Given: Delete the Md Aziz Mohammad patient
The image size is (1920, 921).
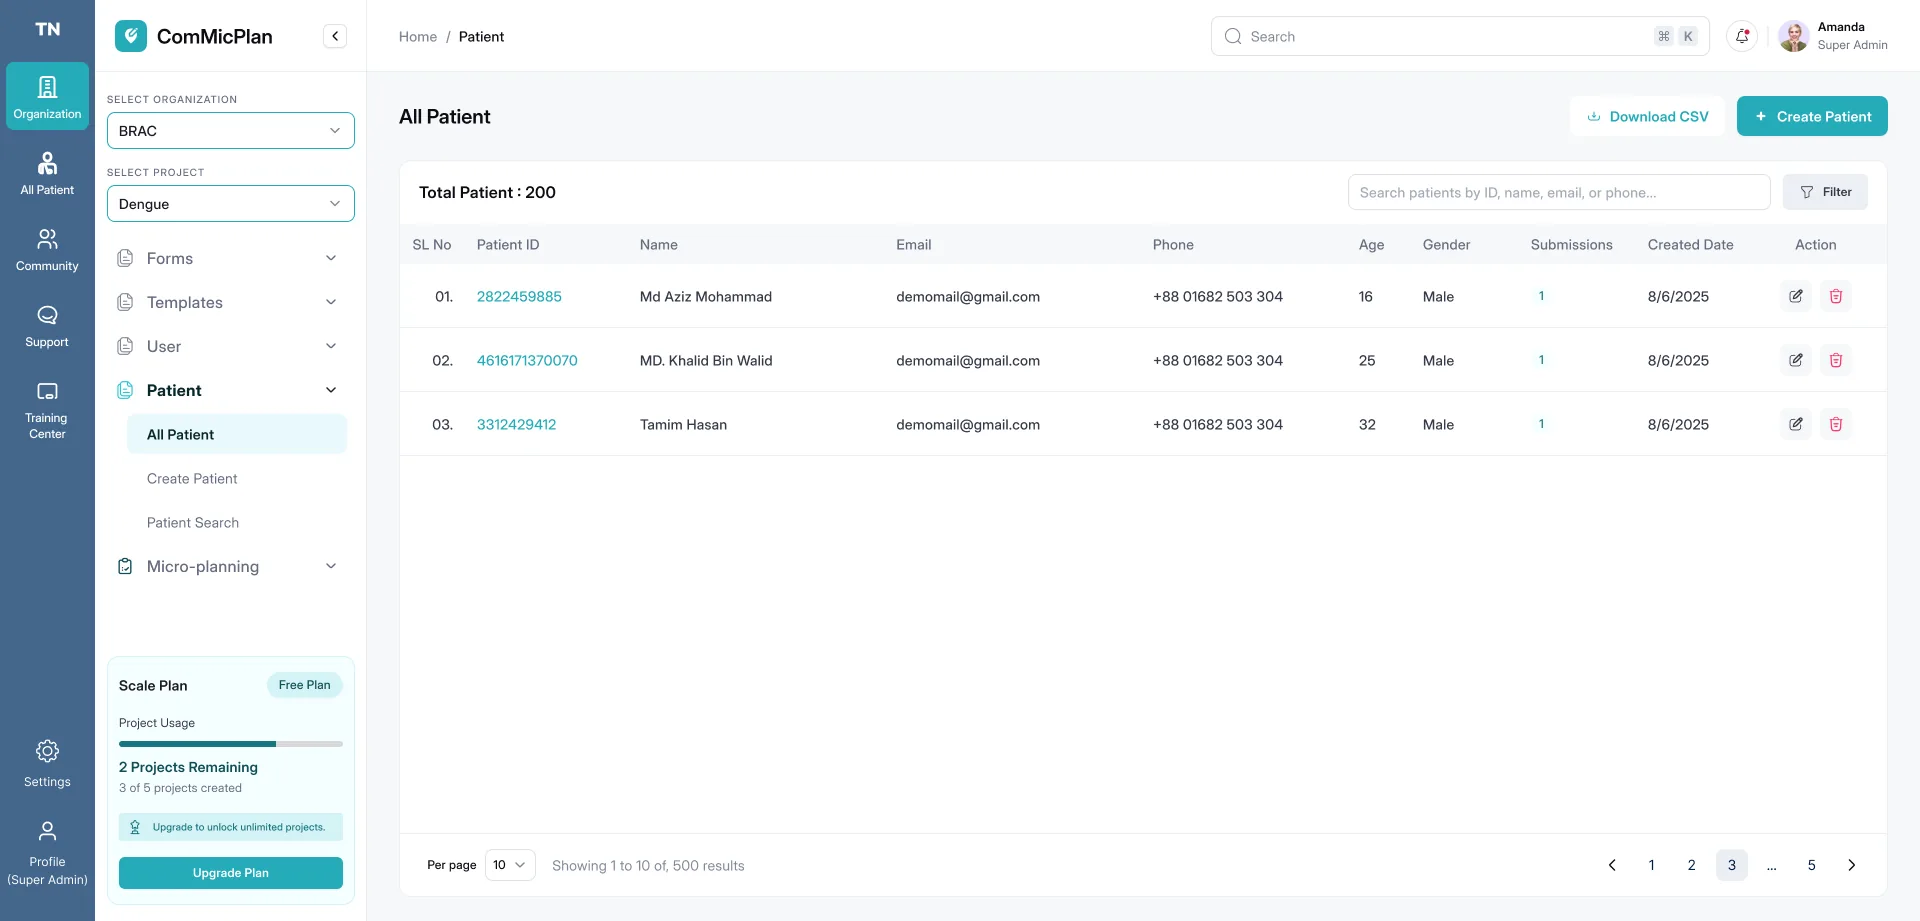Looking at the screenshot, I should (x=1836, y=296).
